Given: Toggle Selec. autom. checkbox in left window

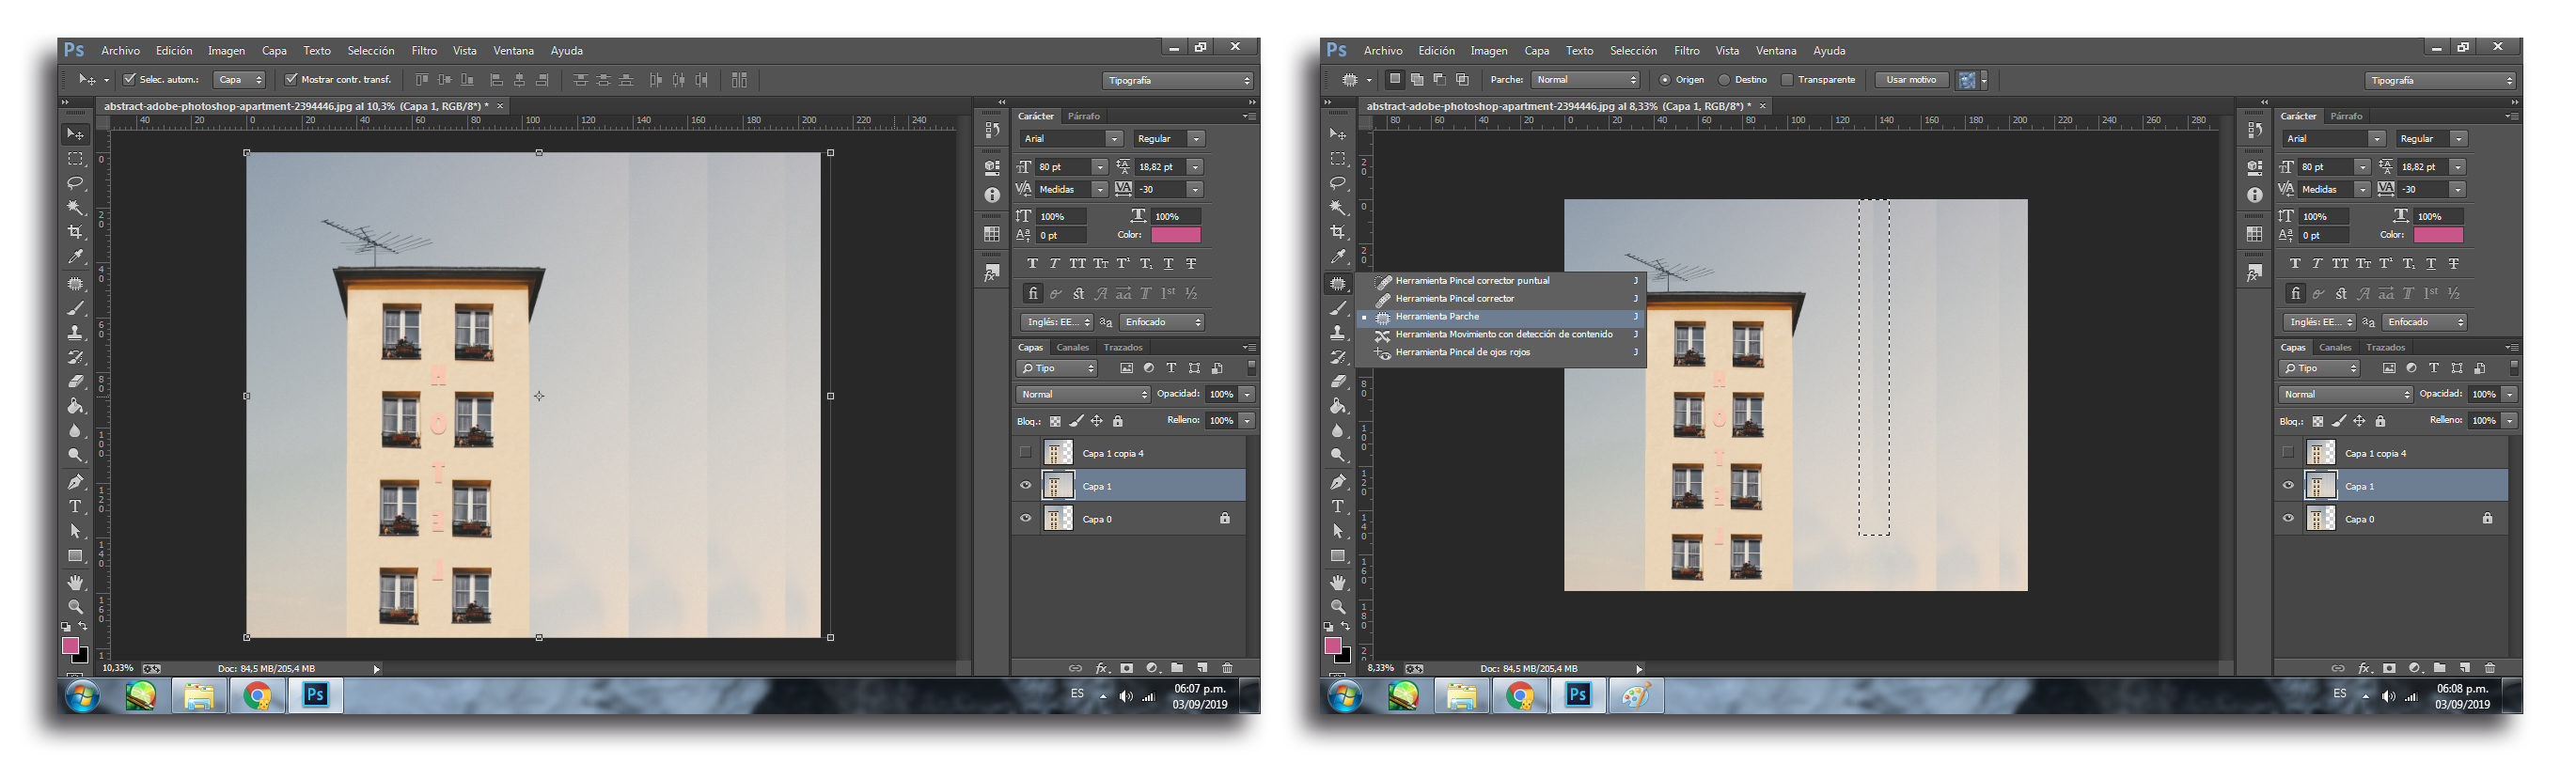Looking at the screenshot, I should [129, 79].
